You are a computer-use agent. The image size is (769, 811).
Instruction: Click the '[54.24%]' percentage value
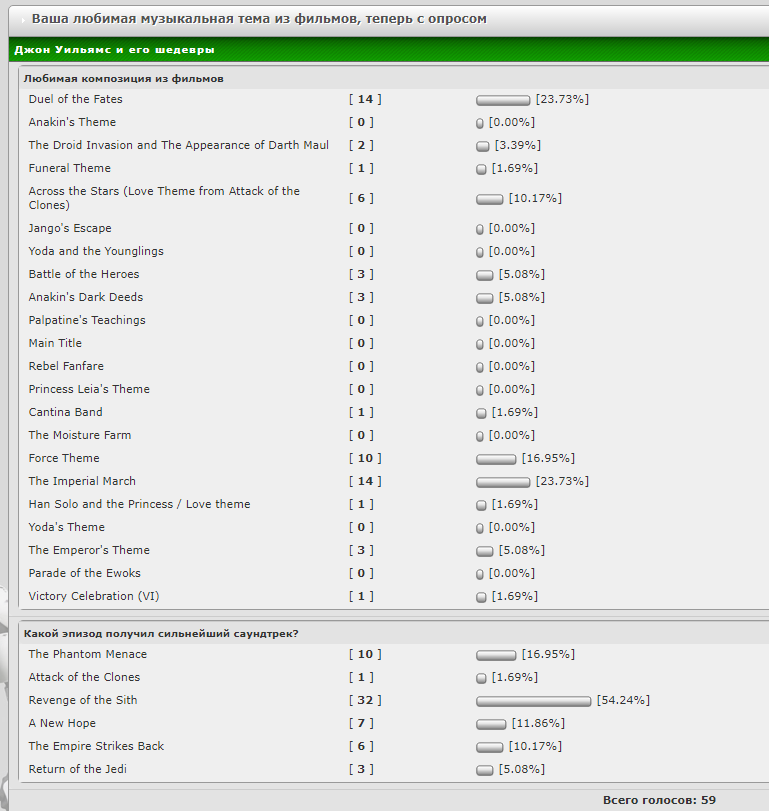tap(623, 700)
